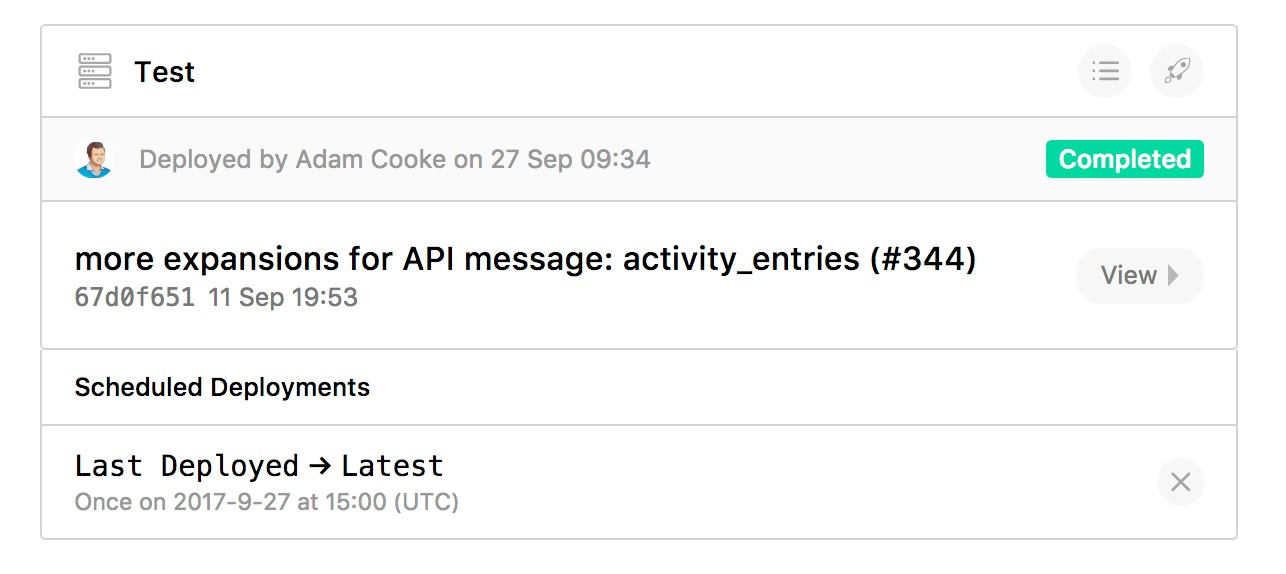Click the Latest revision label
This screenshot has height=574, width=1286.
pyautogui.click(x=392, y=466)
